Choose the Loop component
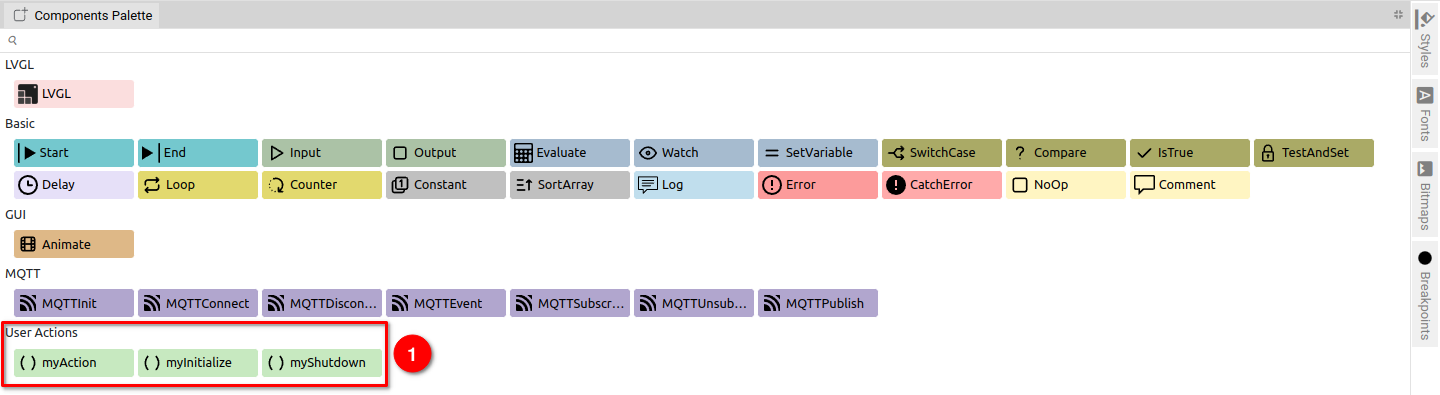The image size is (1440, 395). [x=198, y=185]
